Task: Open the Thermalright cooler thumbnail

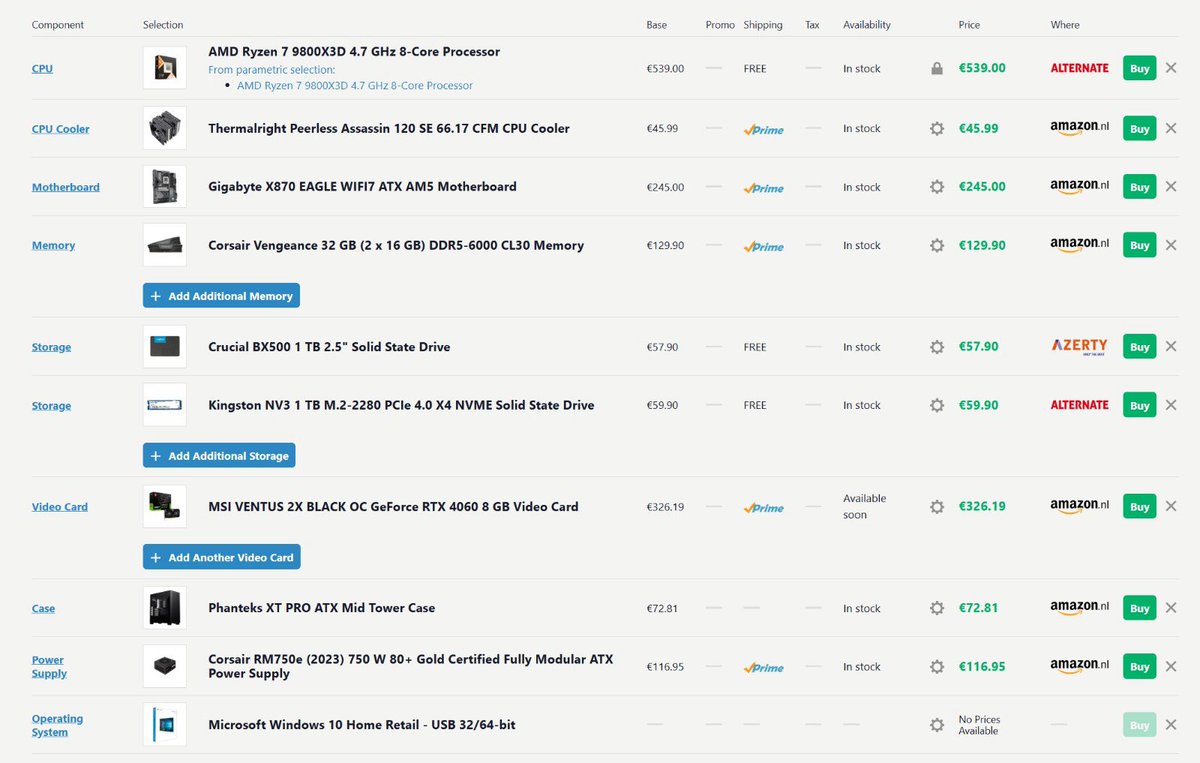Action: pos(165,128)
